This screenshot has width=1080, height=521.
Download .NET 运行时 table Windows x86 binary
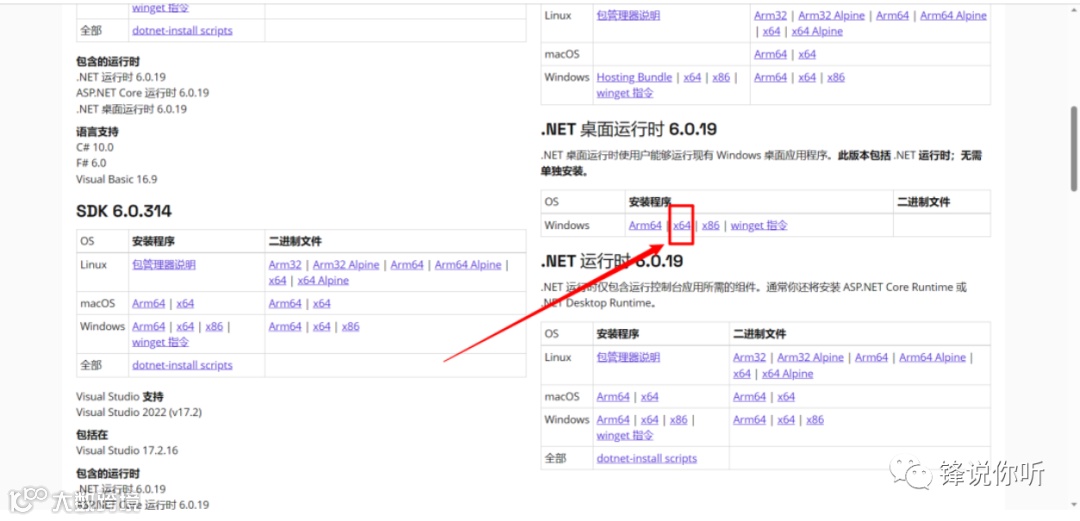[x=815, y=420]
